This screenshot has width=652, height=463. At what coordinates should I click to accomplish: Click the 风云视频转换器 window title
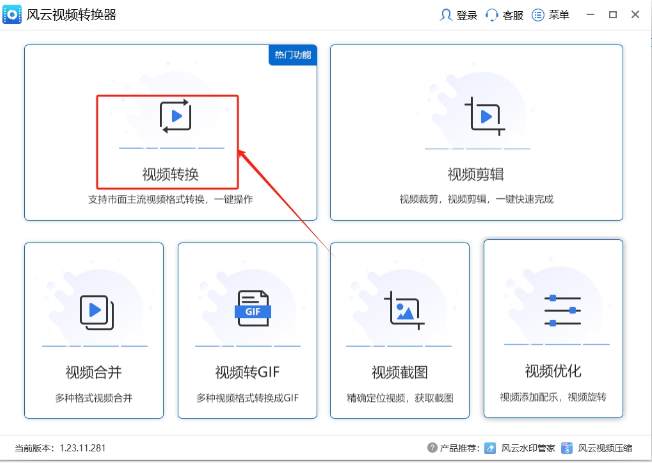coord(71,15)
